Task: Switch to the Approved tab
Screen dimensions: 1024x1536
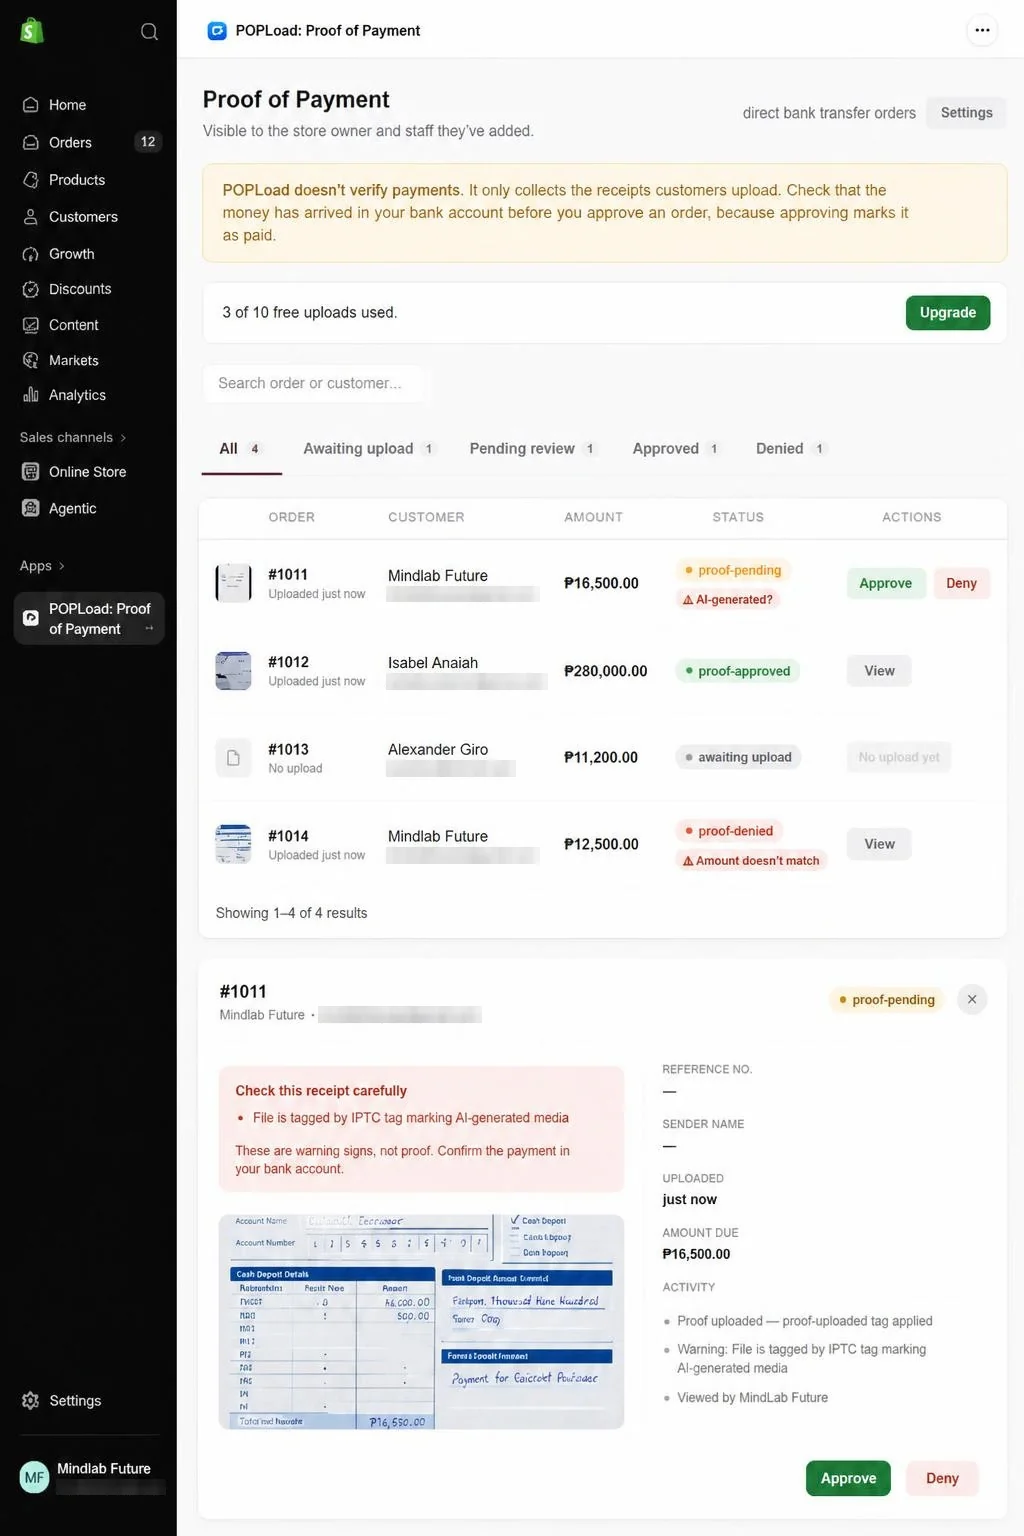Action: (676, 449)
